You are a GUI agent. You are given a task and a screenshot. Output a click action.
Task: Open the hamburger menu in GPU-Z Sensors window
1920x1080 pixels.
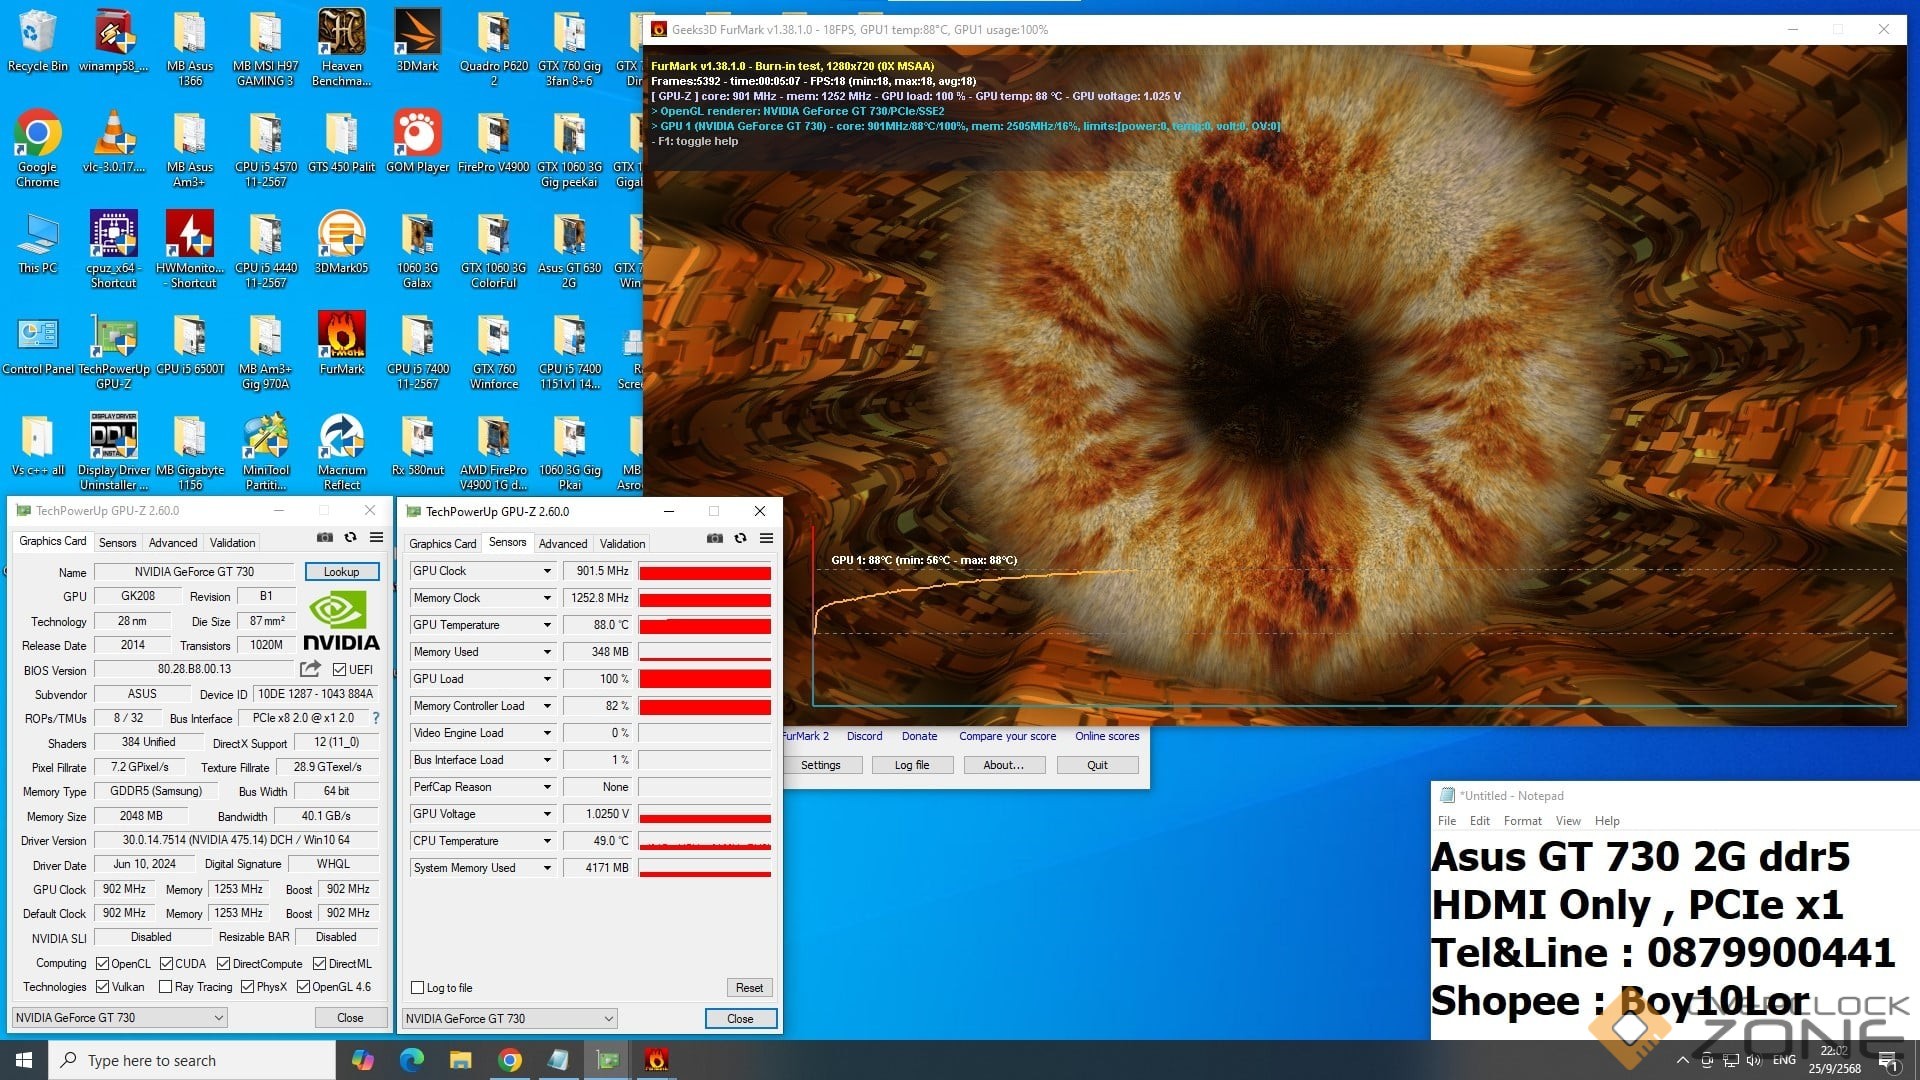[766, 538]
